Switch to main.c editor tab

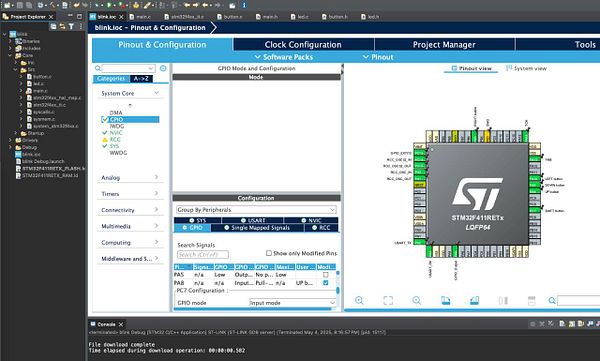click(140, 17)
